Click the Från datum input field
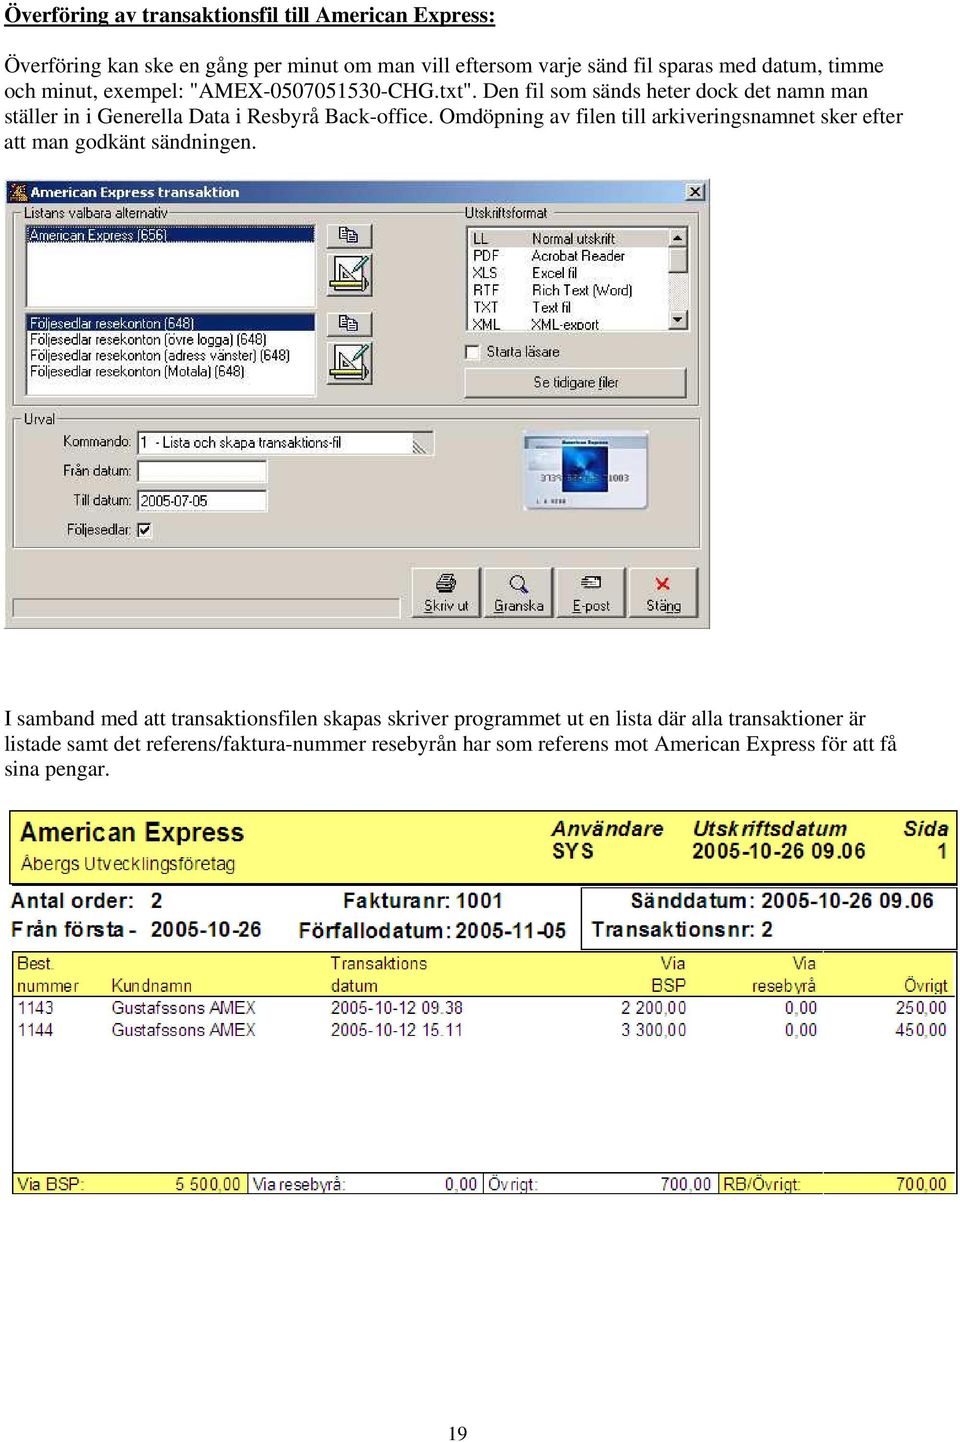Image resolution: width=960 pixels, height=1442 pixels. pos(202,471)
